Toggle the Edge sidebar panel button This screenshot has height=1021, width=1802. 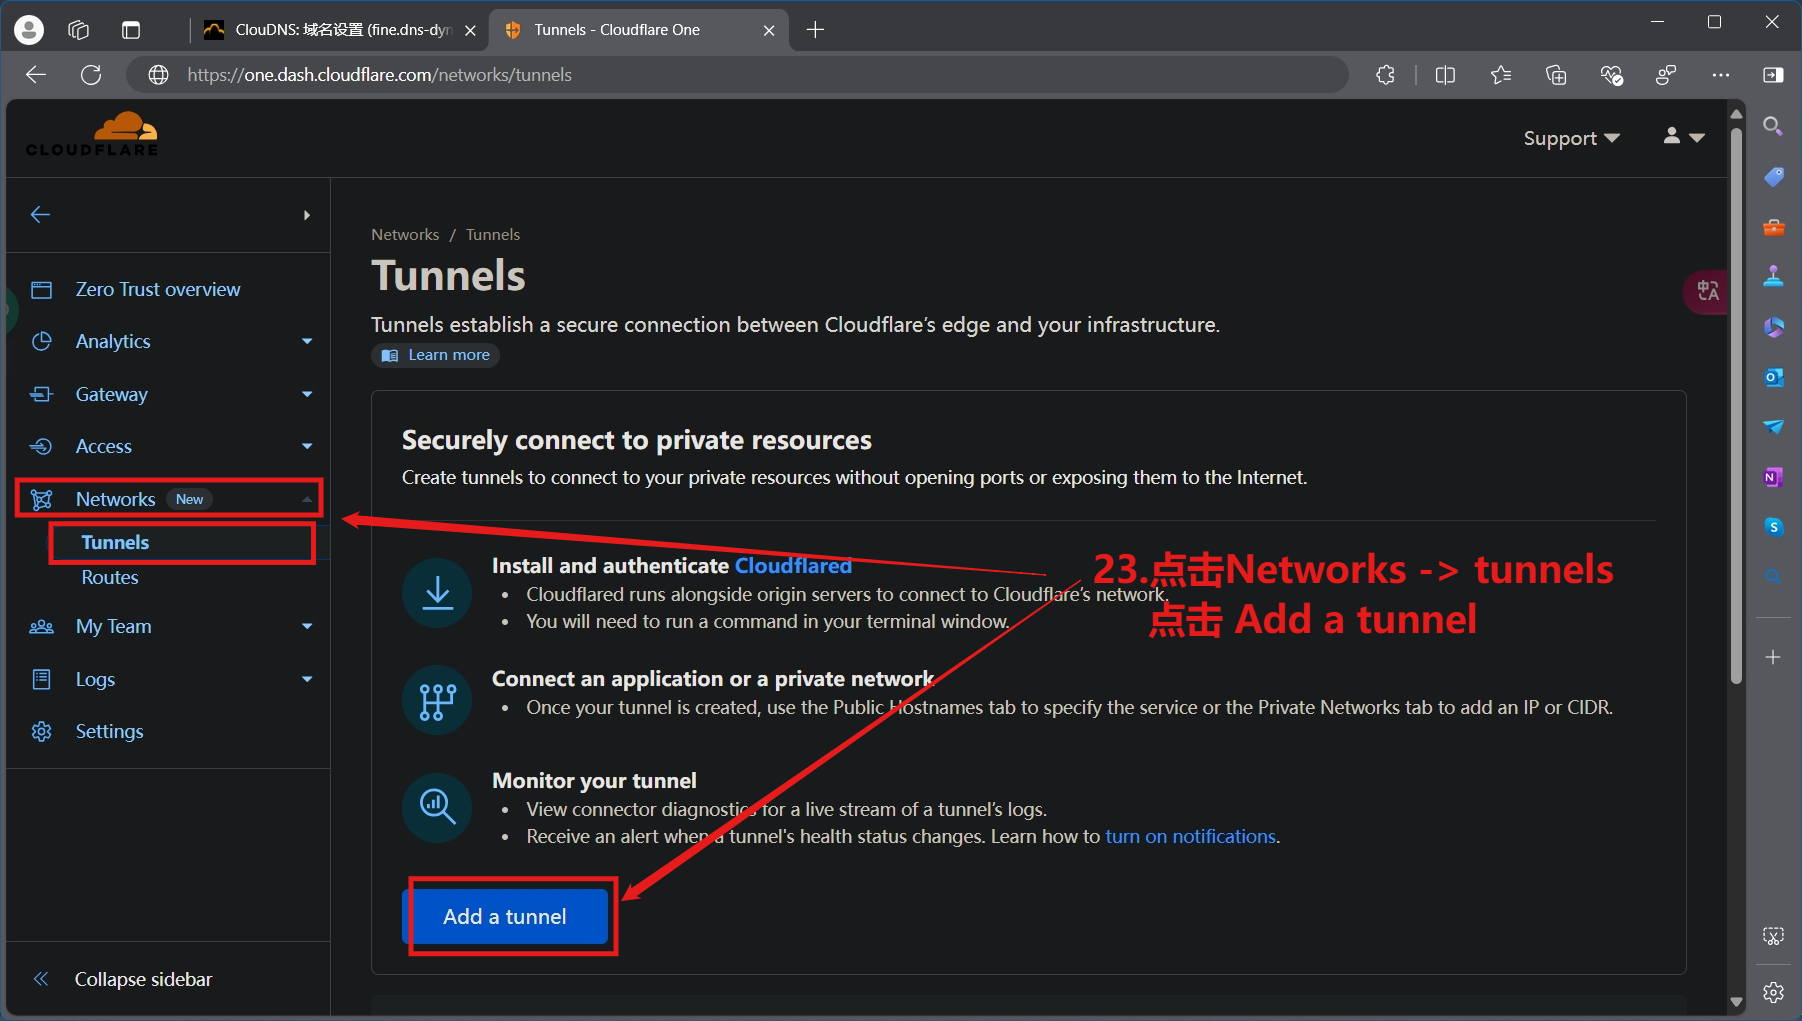[x=1773, y=75]
